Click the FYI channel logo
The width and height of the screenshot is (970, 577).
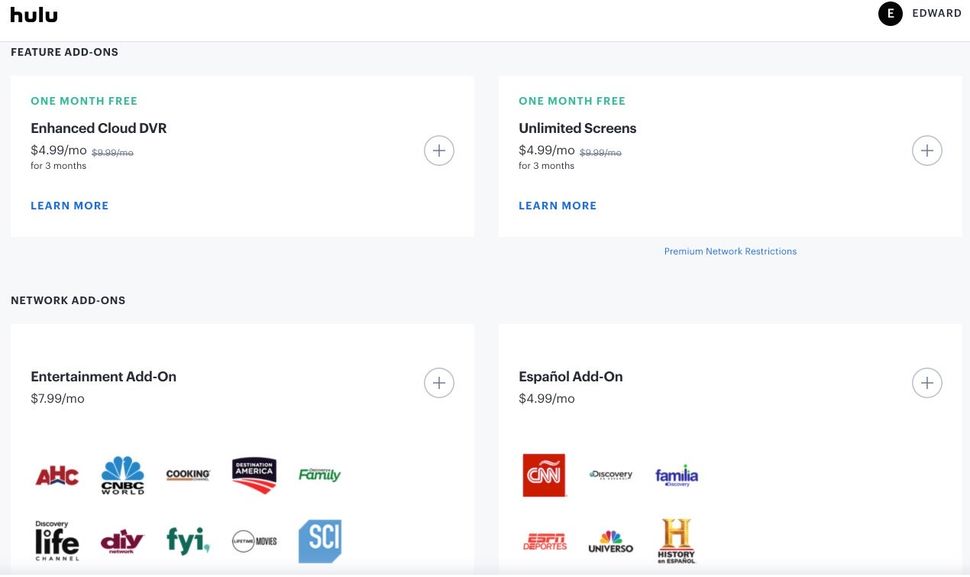[187, 541]
